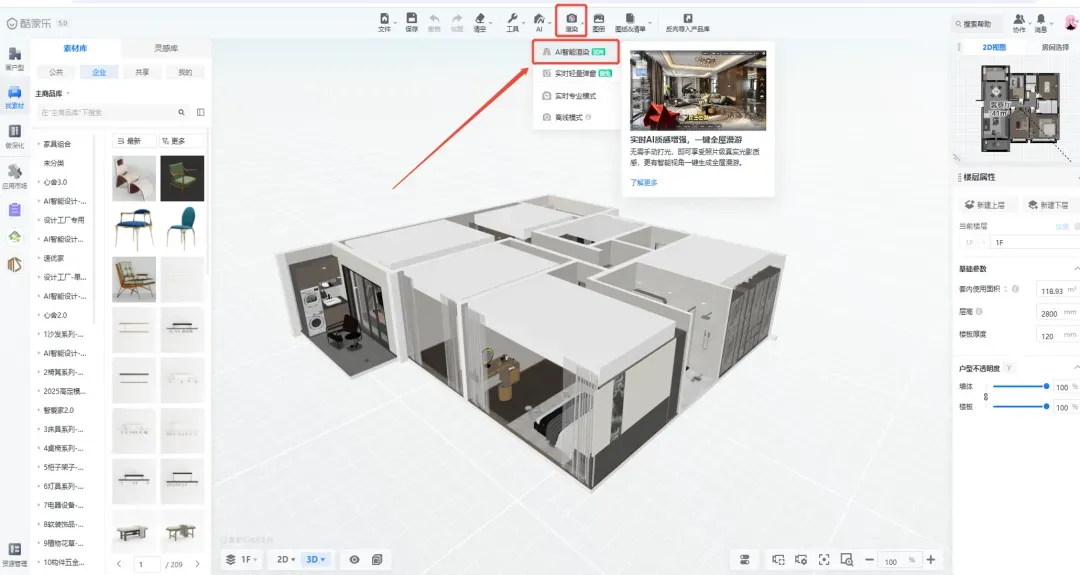Switch to 灵感库 tab
Image resolution: width=1080 pixels, height=575 pixels.
pos(165,48)
